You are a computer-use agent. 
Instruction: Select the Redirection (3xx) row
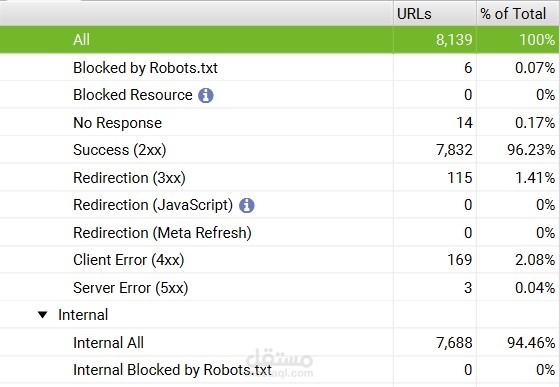pos(279,177)
